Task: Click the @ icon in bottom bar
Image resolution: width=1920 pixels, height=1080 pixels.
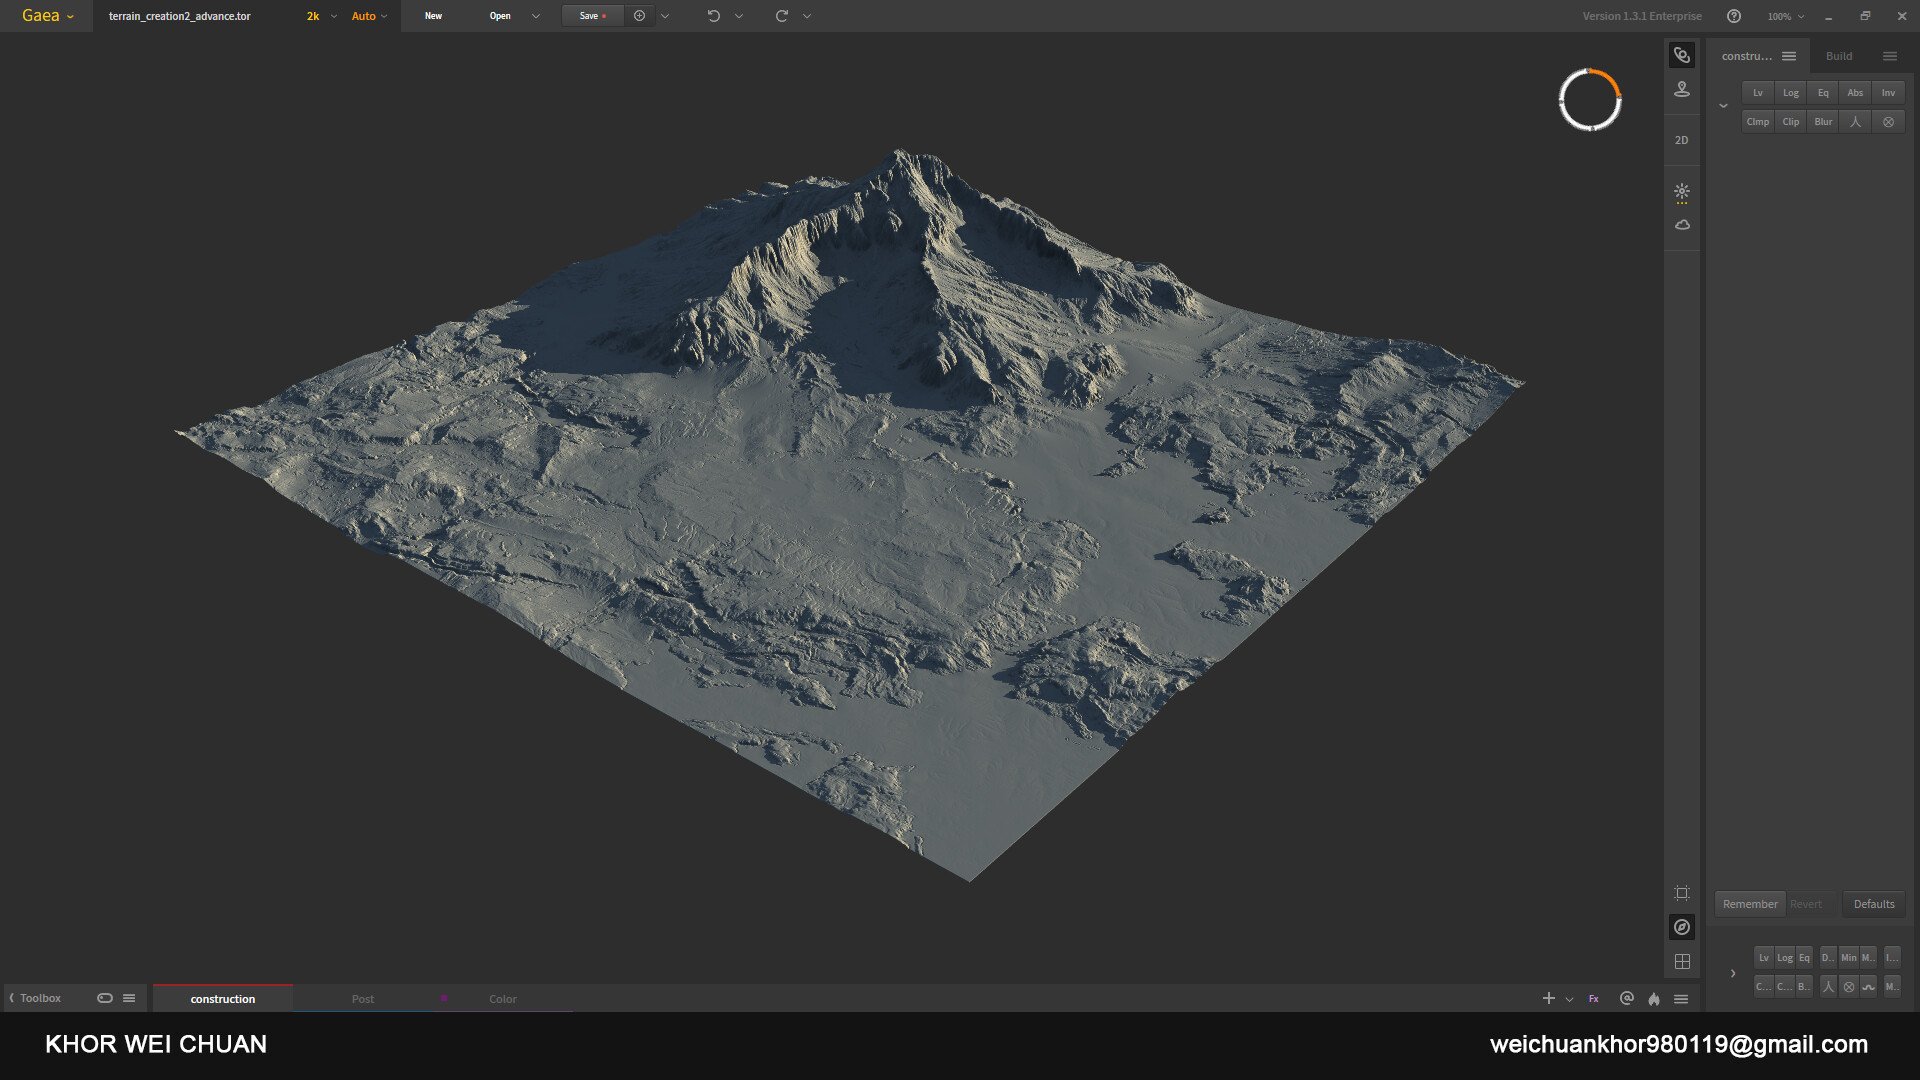Action: (x=1627, y=998)
